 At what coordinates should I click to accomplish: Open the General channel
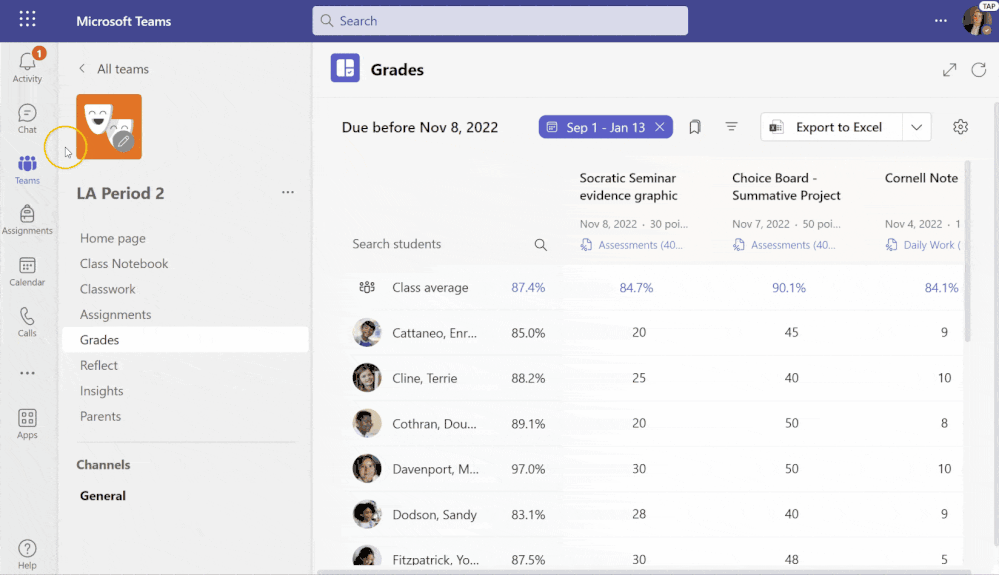click(x=103, y=495)
